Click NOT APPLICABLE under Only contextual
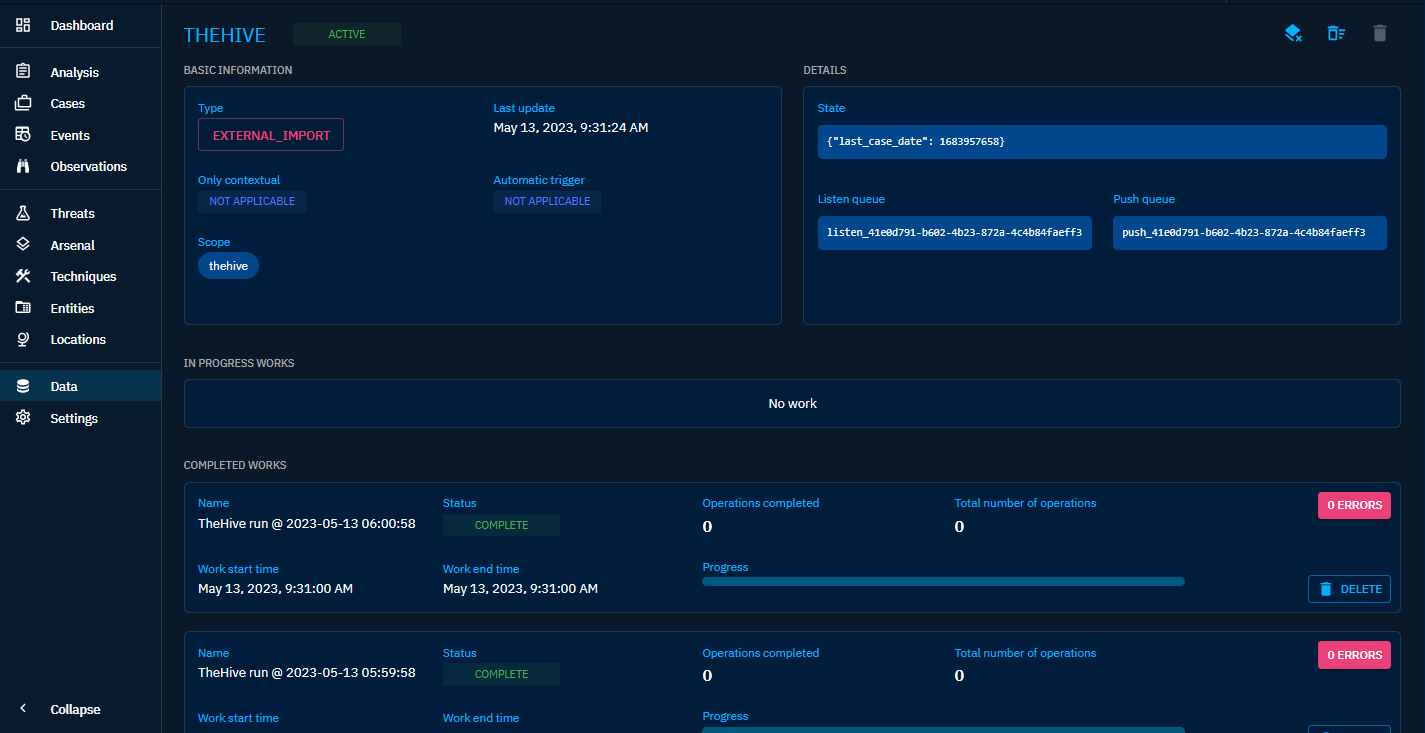This screenshot has width=1425, height=733. point(252,201)
